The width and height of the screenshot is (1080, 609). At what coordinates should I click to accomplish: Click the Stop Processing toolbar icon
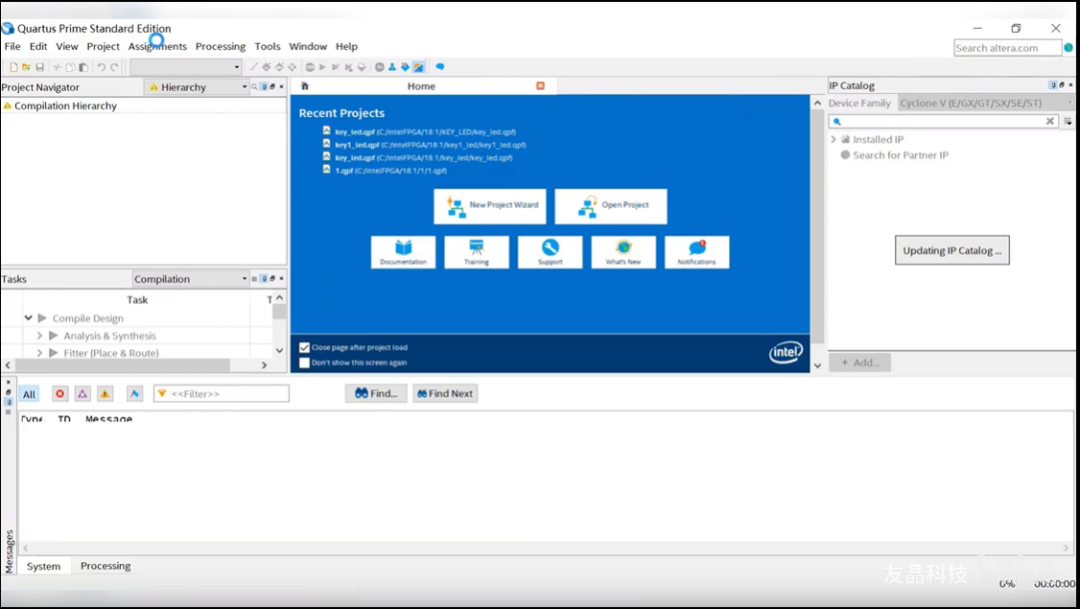pyautogui.click(x=310, y=67)
